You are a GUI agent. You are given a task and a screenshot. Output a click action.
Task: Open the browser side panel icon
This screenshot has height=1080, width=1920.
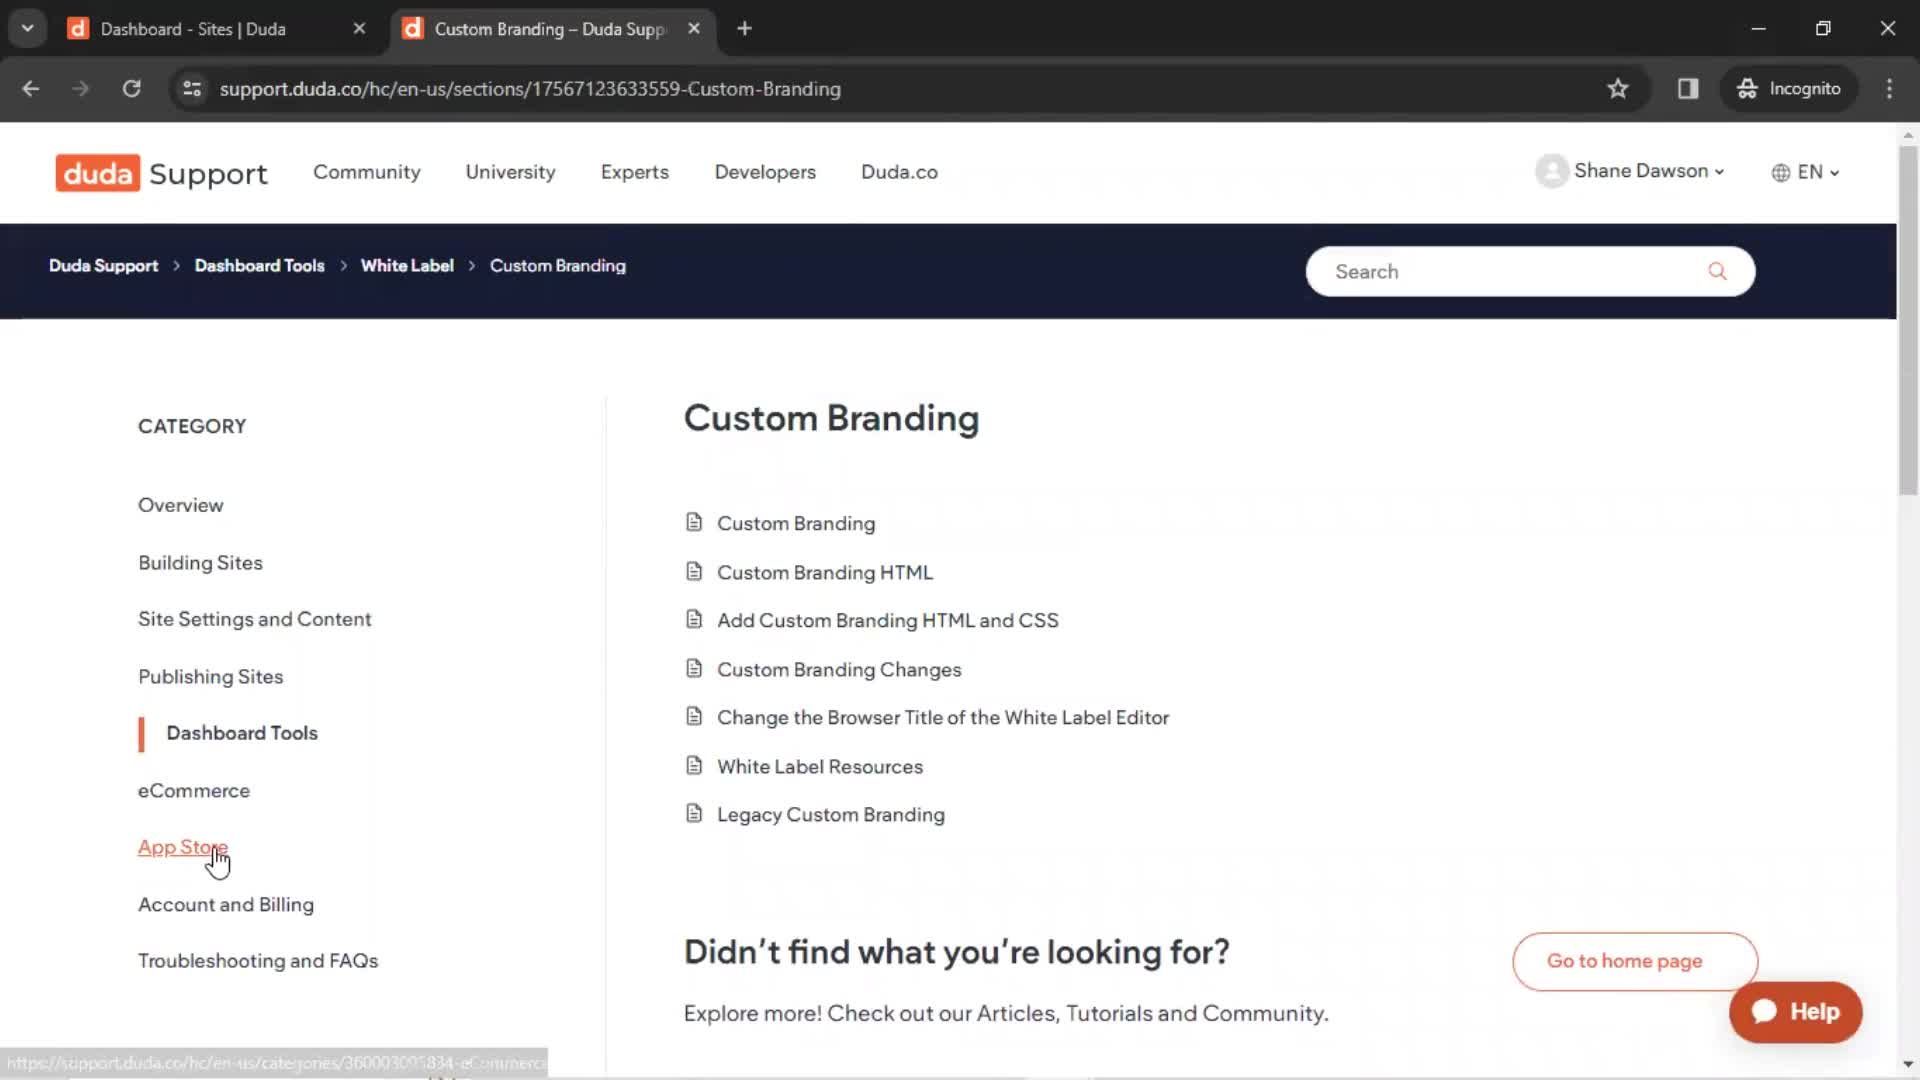pyautogui.click(x=1688, y=89)
